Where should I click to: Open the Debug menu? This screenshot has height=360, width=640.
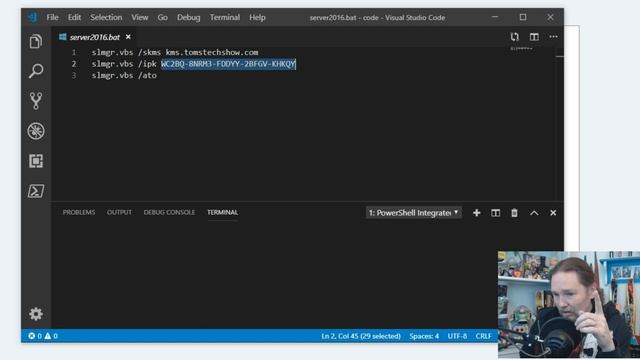pyautogui.click(x=189, y=18)
